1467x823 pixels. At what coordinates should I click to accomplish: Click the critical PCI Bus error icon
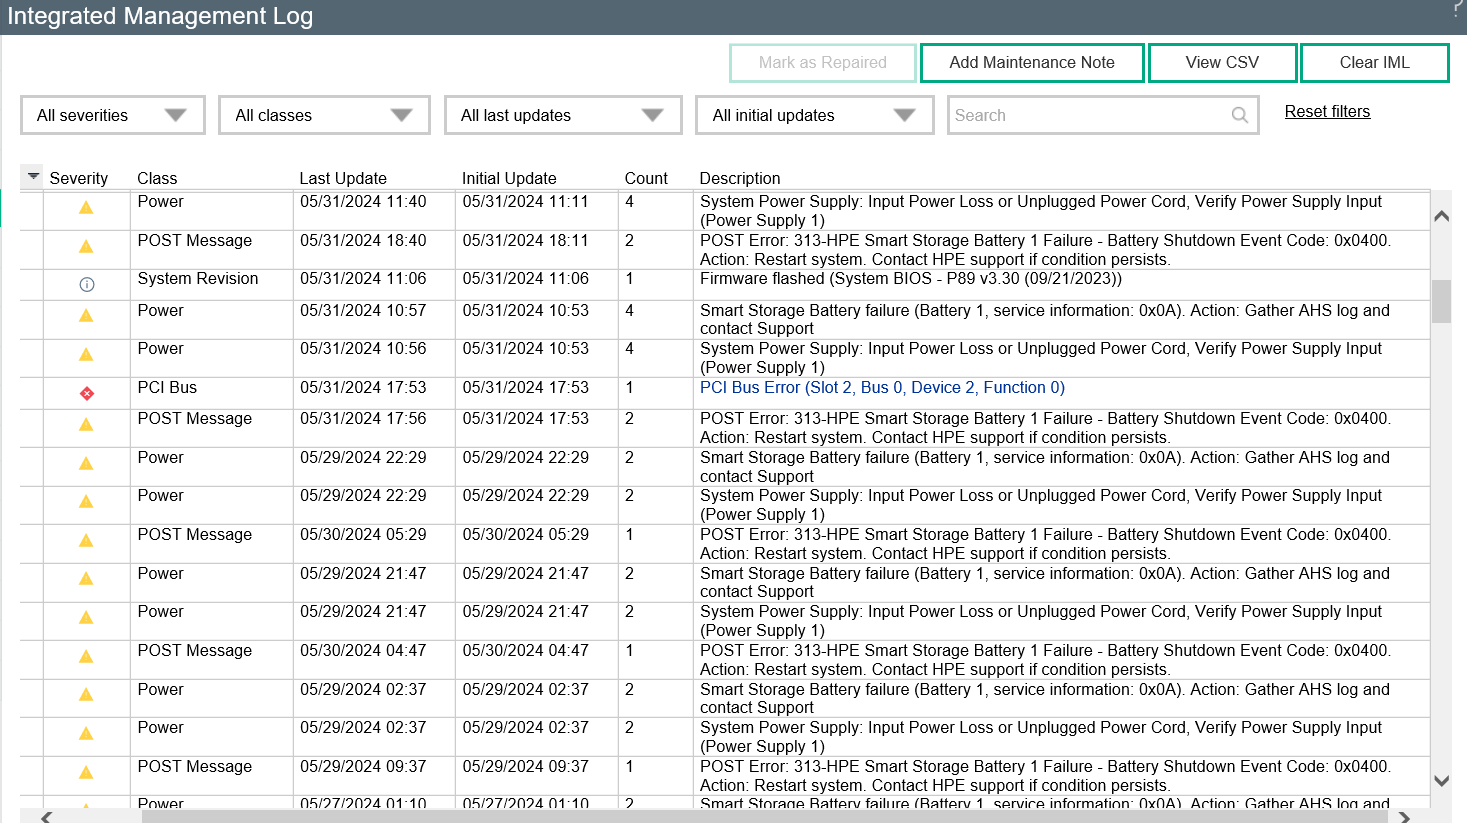click(x=87, y=393)
